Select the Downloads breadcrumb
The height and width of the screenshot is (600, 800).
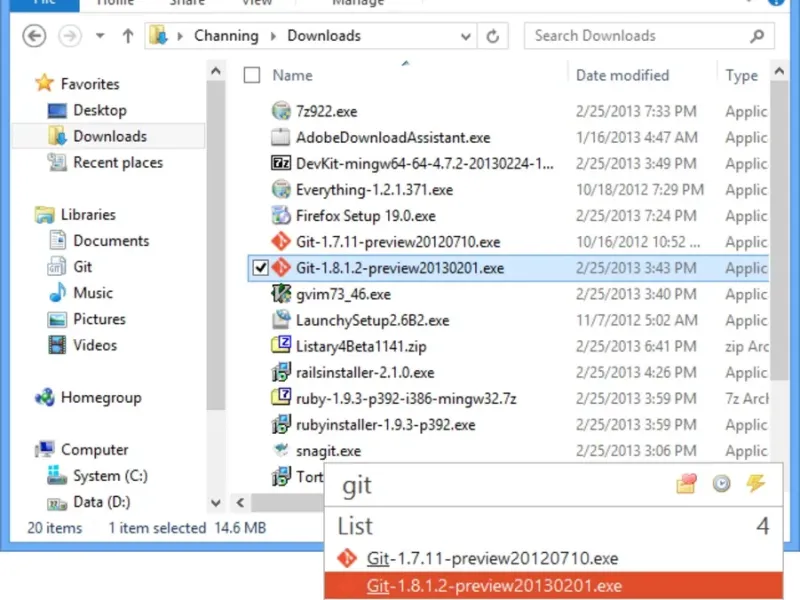[x=324, y=36]
